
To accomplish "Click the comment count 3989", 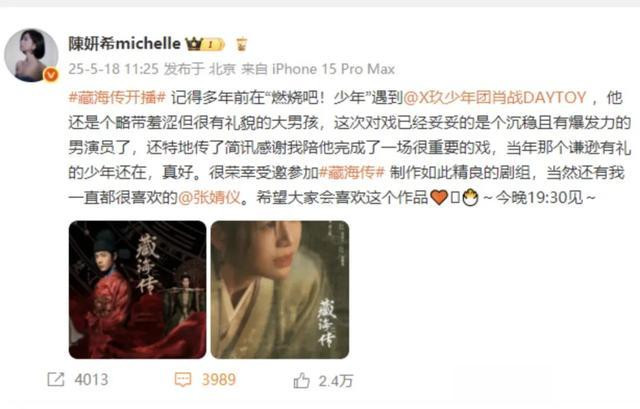I will coord(219,380).
